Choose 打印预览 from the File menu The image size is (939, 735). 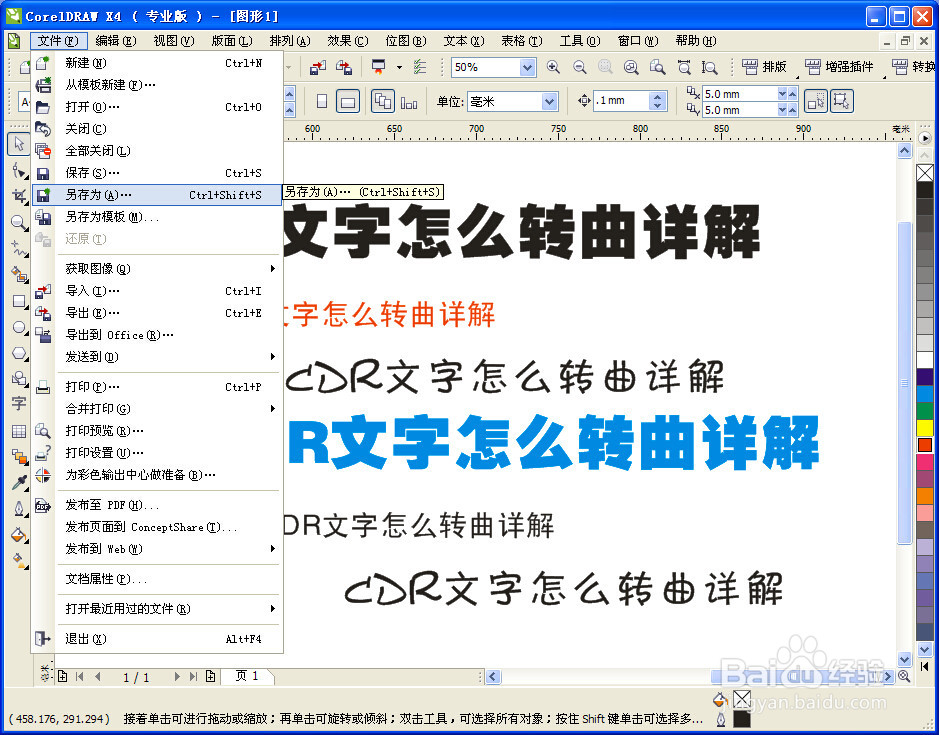point(157,431)
